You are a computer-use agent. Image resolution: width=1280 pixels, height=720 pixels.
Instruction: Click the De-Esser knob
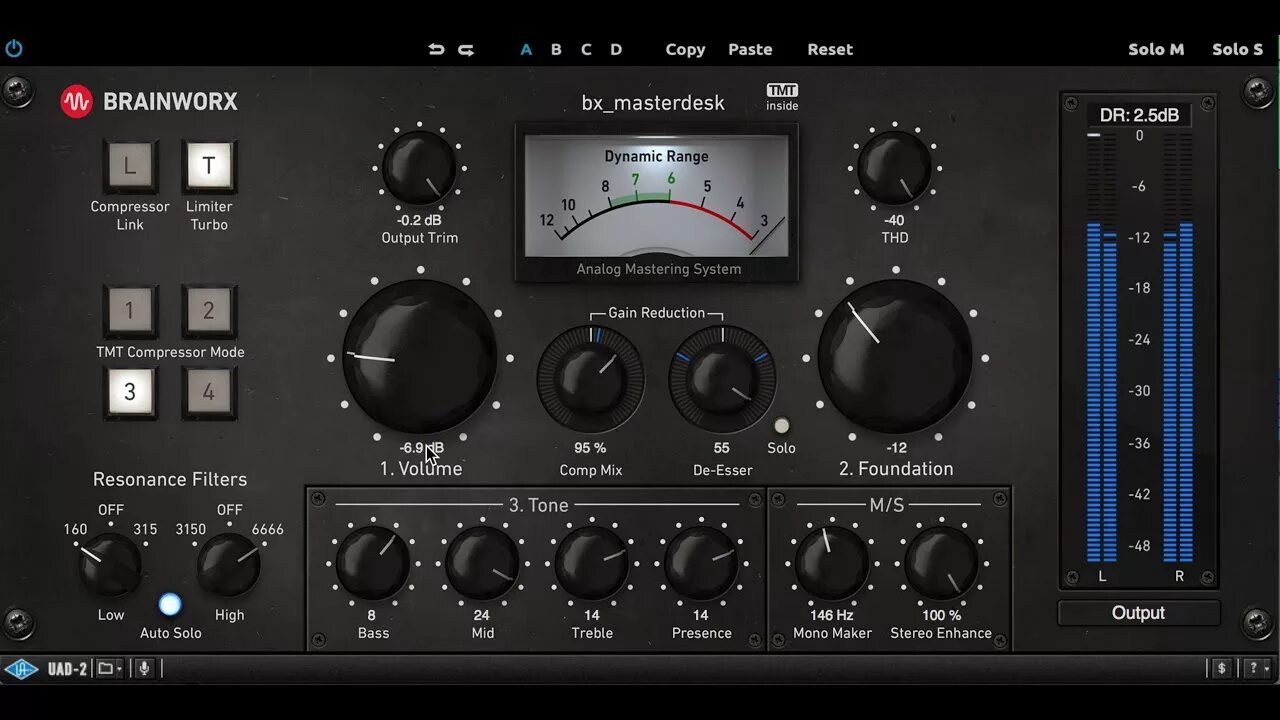coord(722,380)
